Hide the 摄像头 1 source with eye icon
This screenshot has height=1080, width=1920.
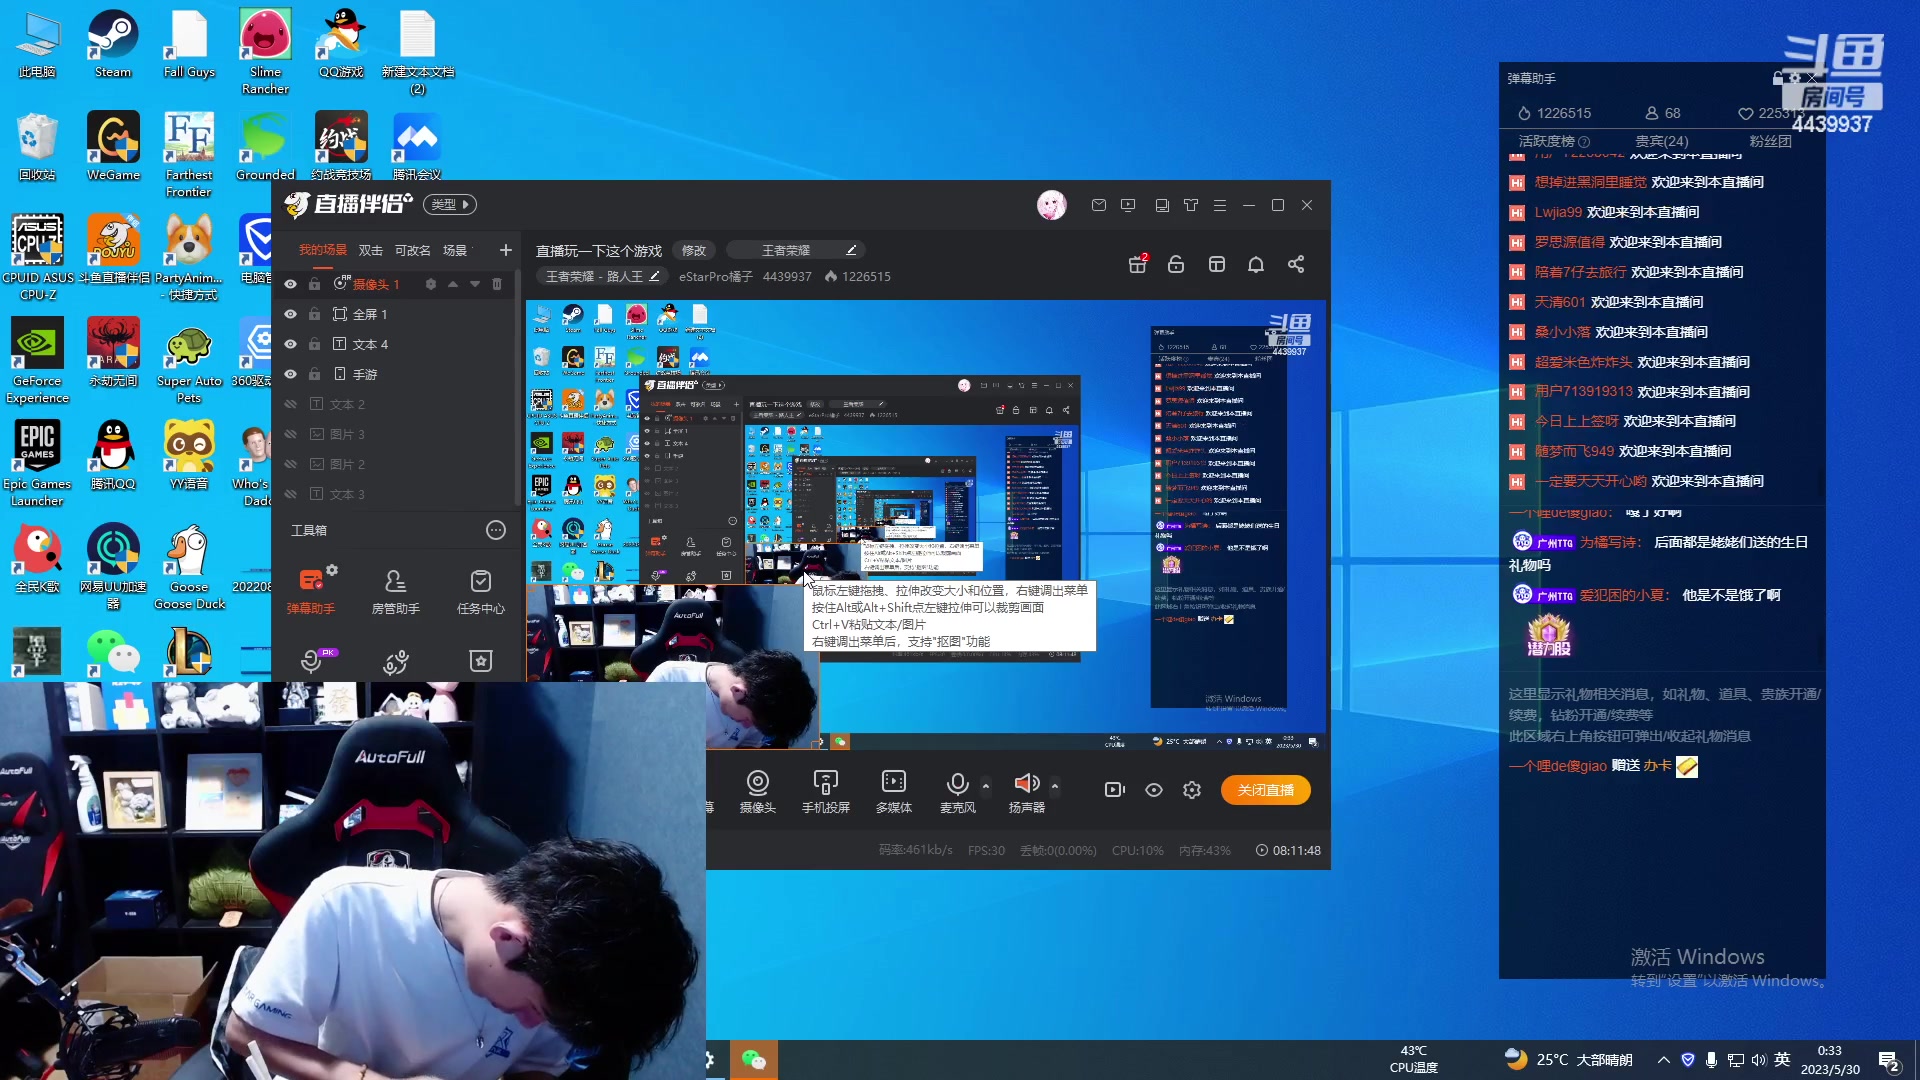coord(290,284)
